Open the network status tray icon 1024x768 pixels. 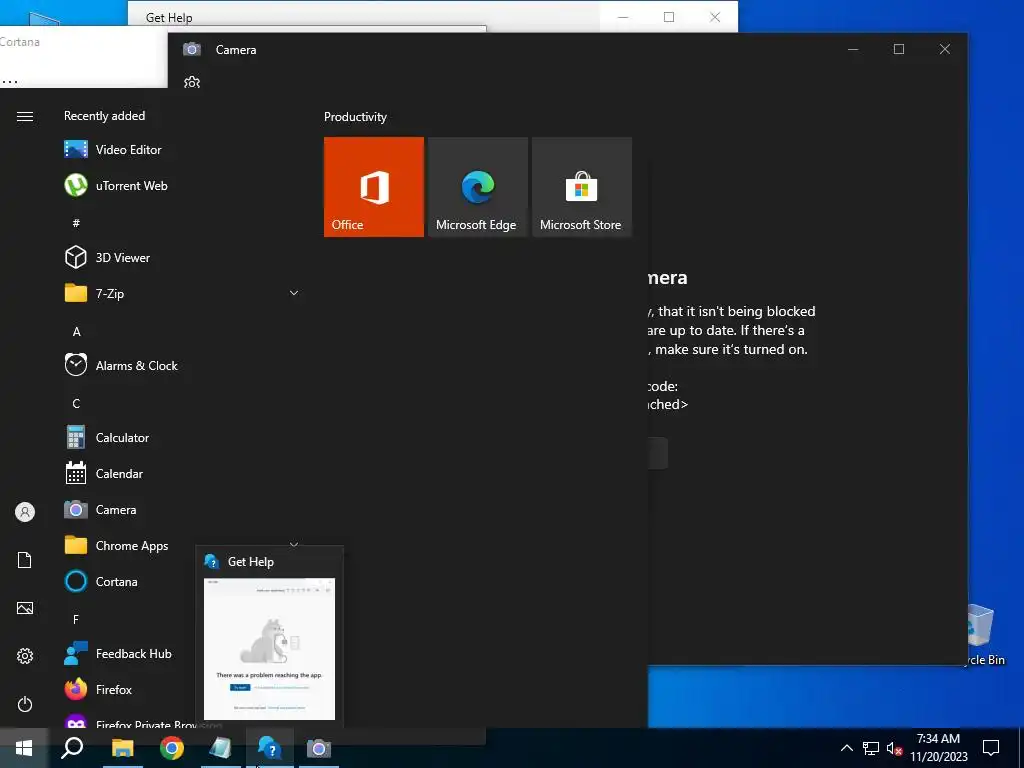tap(871, 748)
